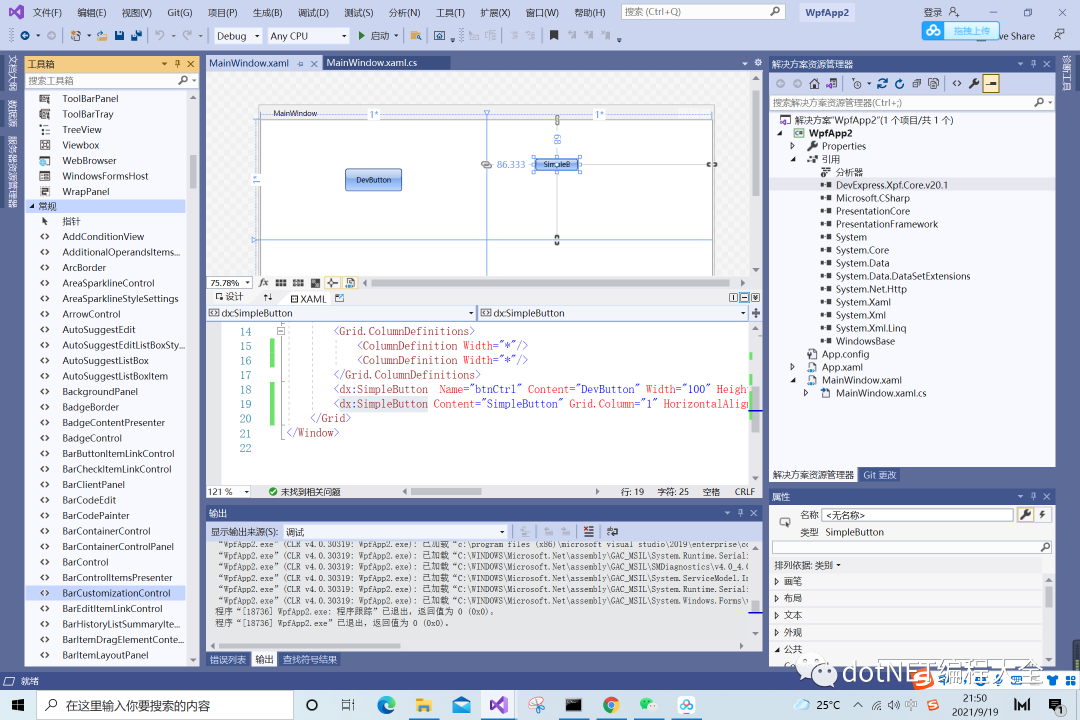Click the Visual Studio icon on the taskbar
The image size is (1080, 720).
[x=499, y=705]
